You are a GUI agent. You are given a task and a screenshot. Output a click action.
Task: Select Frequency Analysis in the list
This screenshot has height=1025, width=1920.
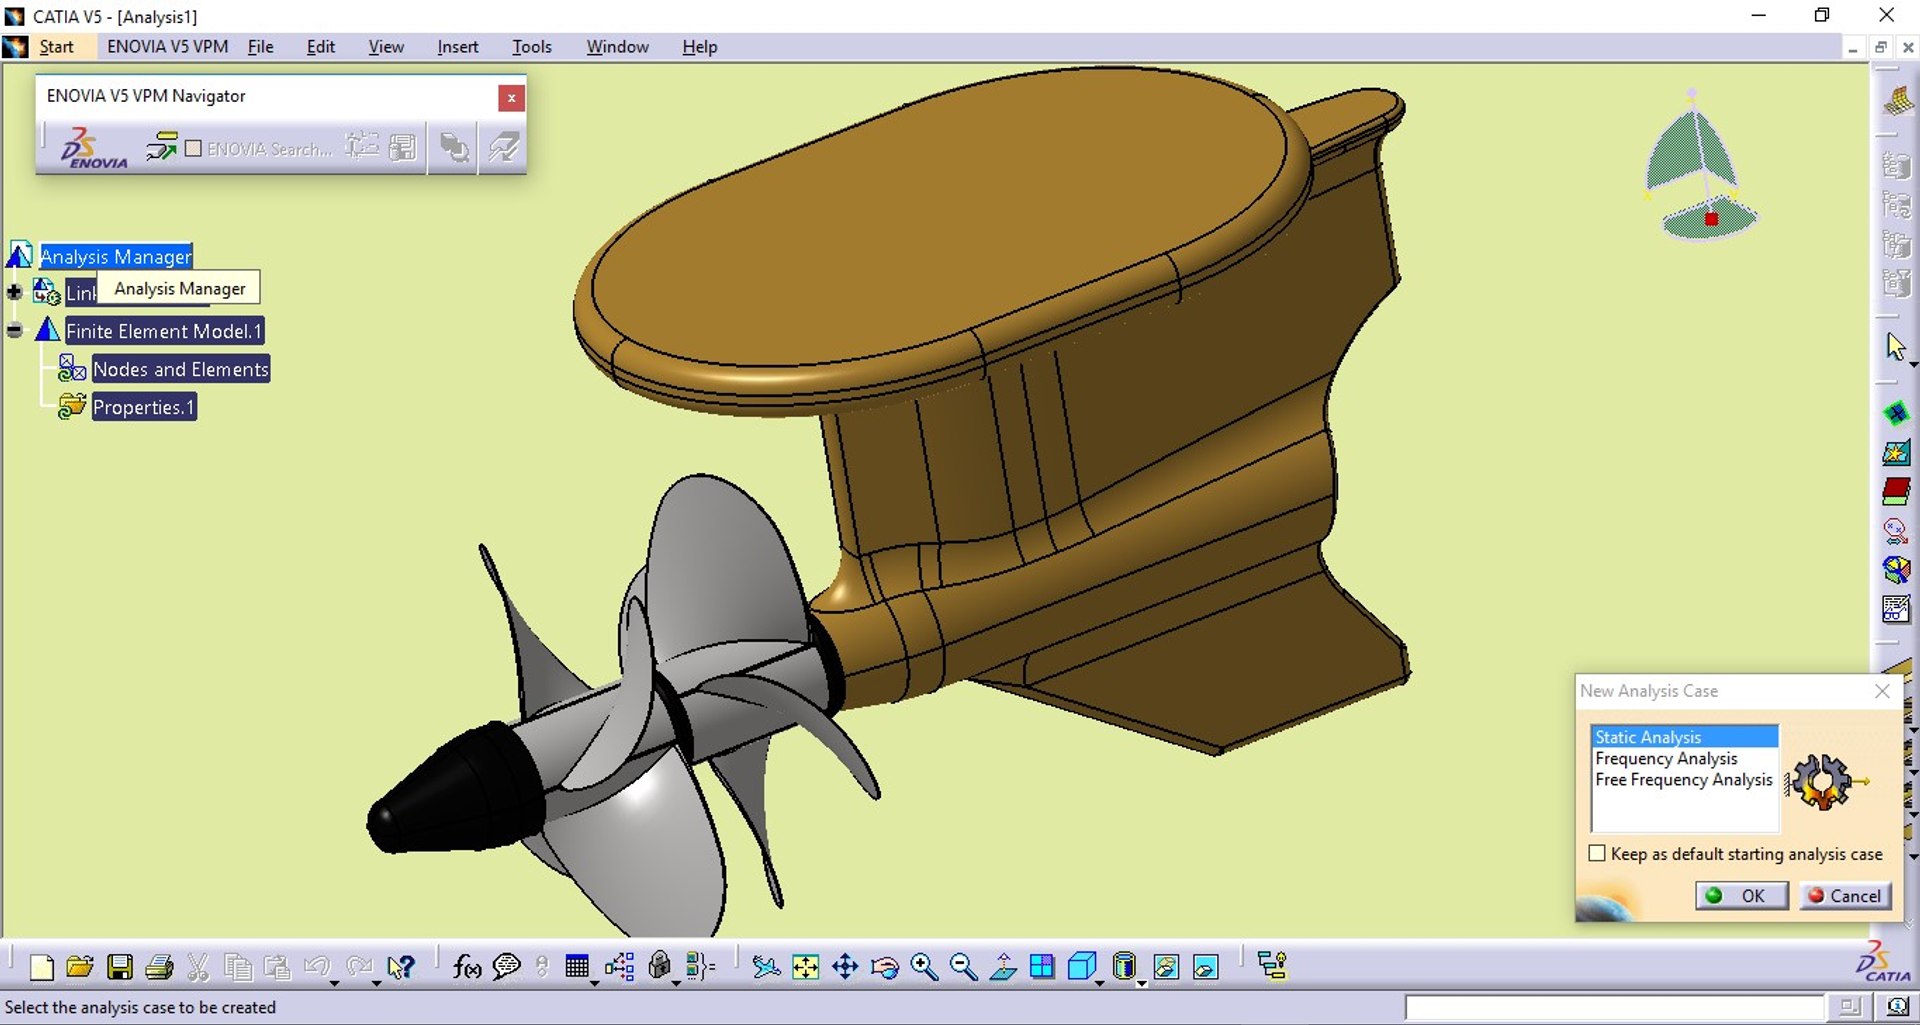click(x=1684, y=758)
